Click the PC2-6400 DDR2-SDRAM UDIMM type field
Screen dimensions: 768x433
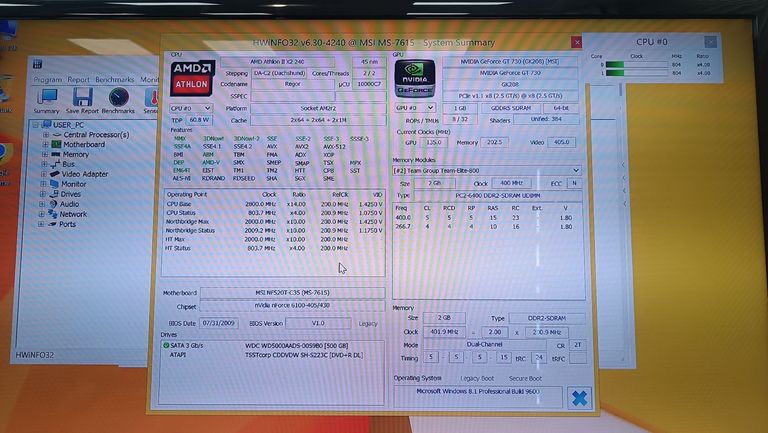click(x=498, y=195)
